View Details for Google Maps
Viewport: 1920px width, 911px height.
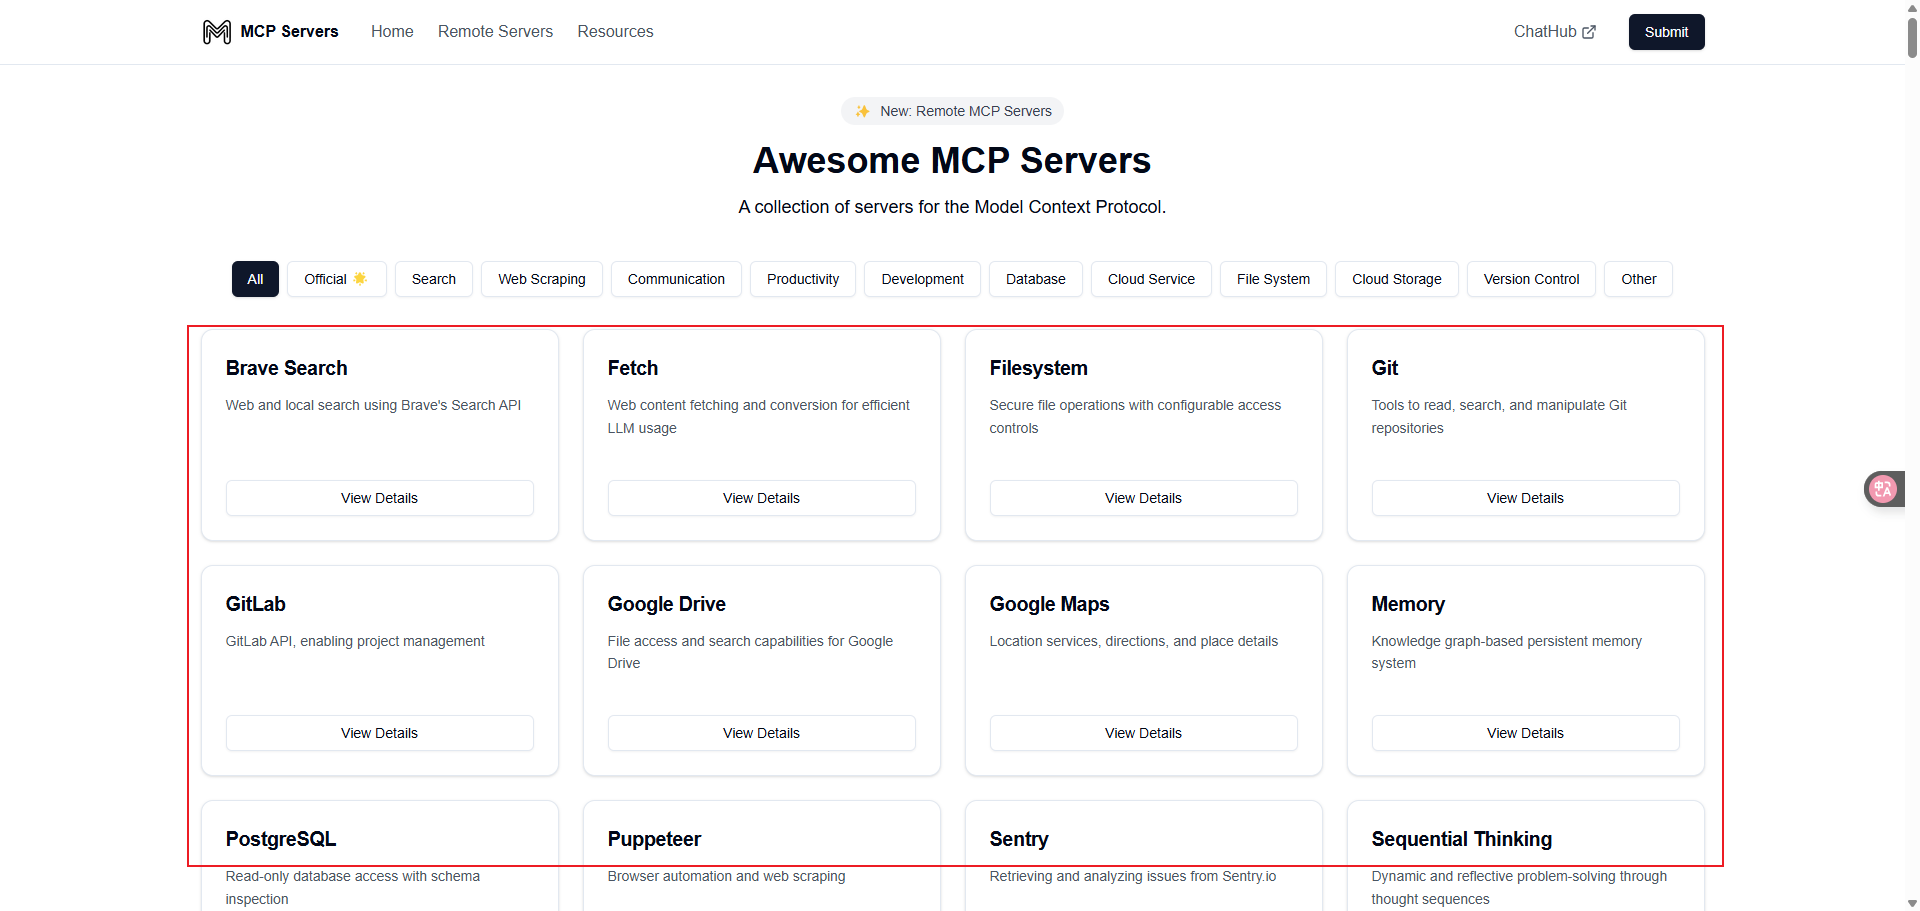pos(1143,733)
